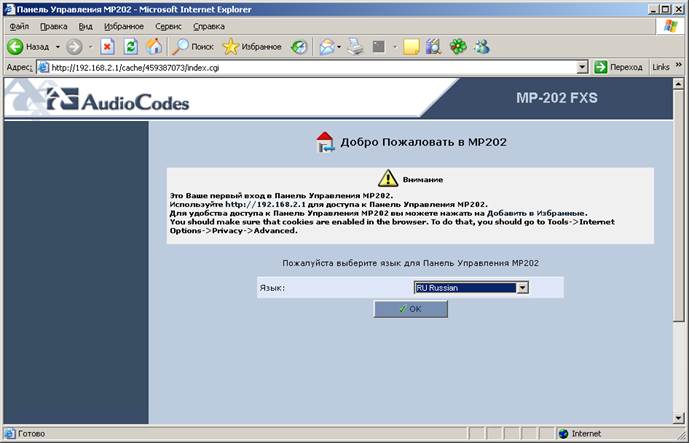Screen dimensions: 689x443
Task: Print the page with printer icon
Action: [x=355, y=47]
